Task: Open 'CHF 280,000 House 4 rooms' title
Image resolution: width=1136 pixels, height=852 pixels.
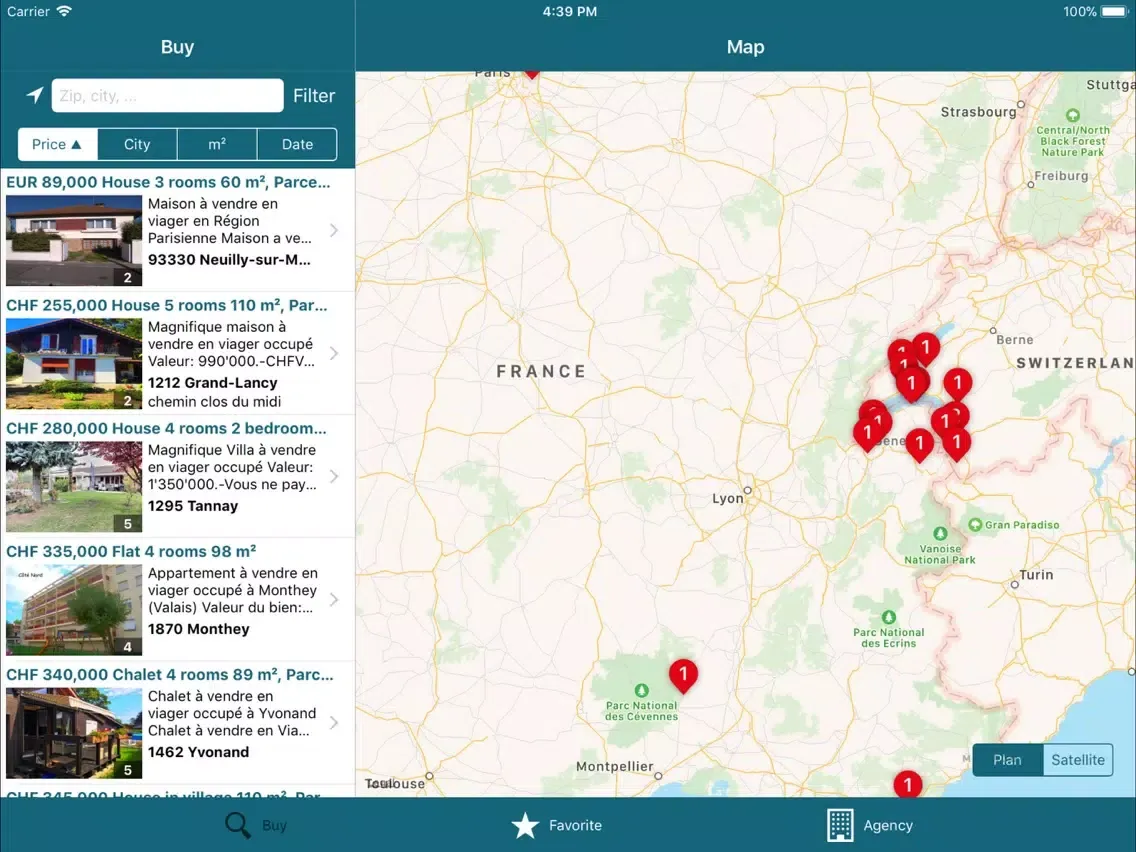Action: tap(166, 428)
